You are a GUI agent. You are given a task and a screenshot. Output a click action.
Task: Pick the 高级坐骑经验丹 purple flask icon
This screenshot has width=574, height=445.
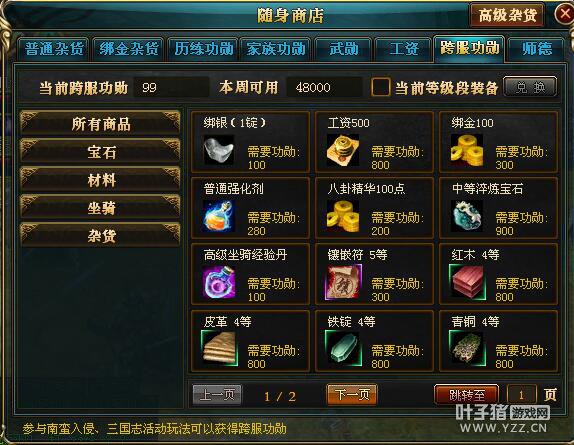coord(219,282)
